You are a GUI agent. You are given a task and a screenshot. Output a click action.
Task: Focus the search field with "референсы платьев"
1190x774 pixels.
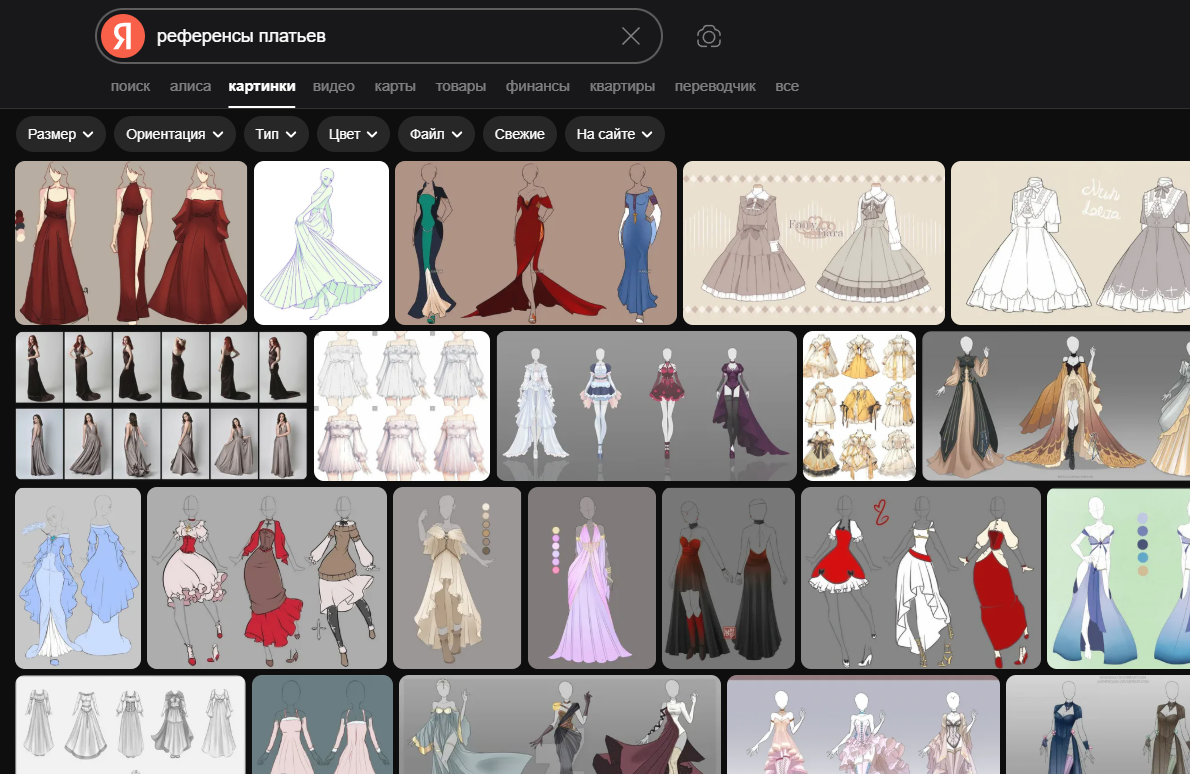pyautogui.click(x=380, y=37)
